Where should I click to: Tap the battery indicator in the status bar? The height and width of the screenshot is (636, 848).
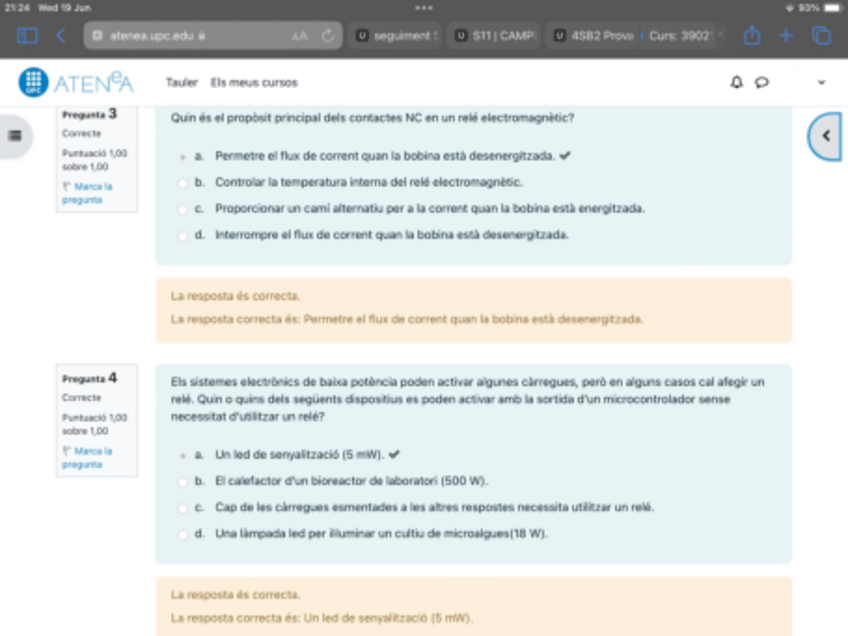832,8
